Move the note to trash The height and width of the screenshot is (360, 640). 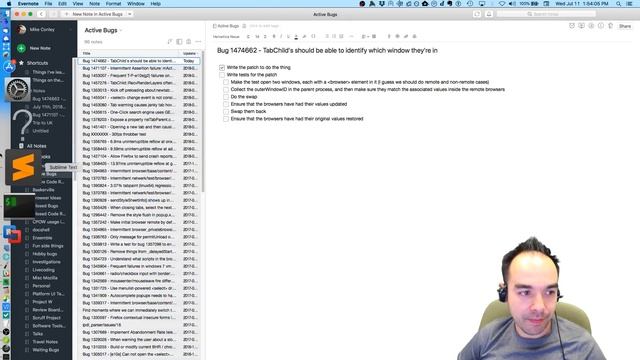pyautogui.click(x=611, y=26)
